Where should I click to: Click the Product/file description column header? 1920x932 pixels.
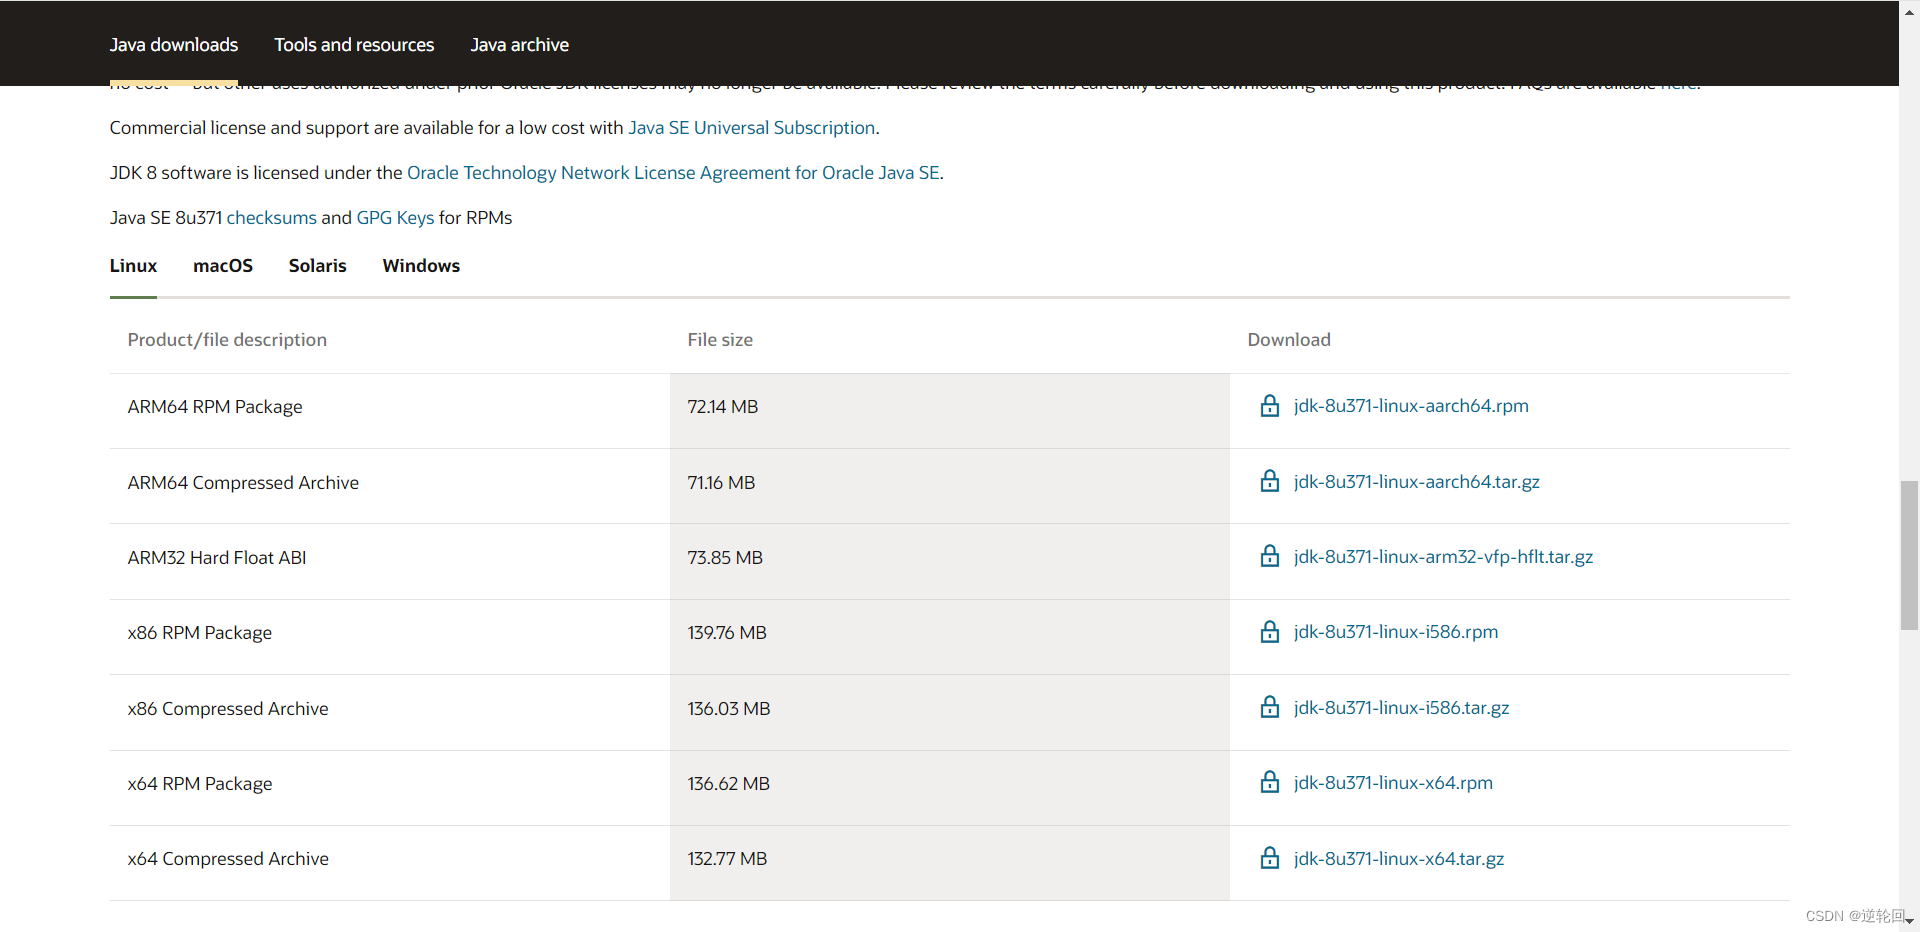(227, 340)
